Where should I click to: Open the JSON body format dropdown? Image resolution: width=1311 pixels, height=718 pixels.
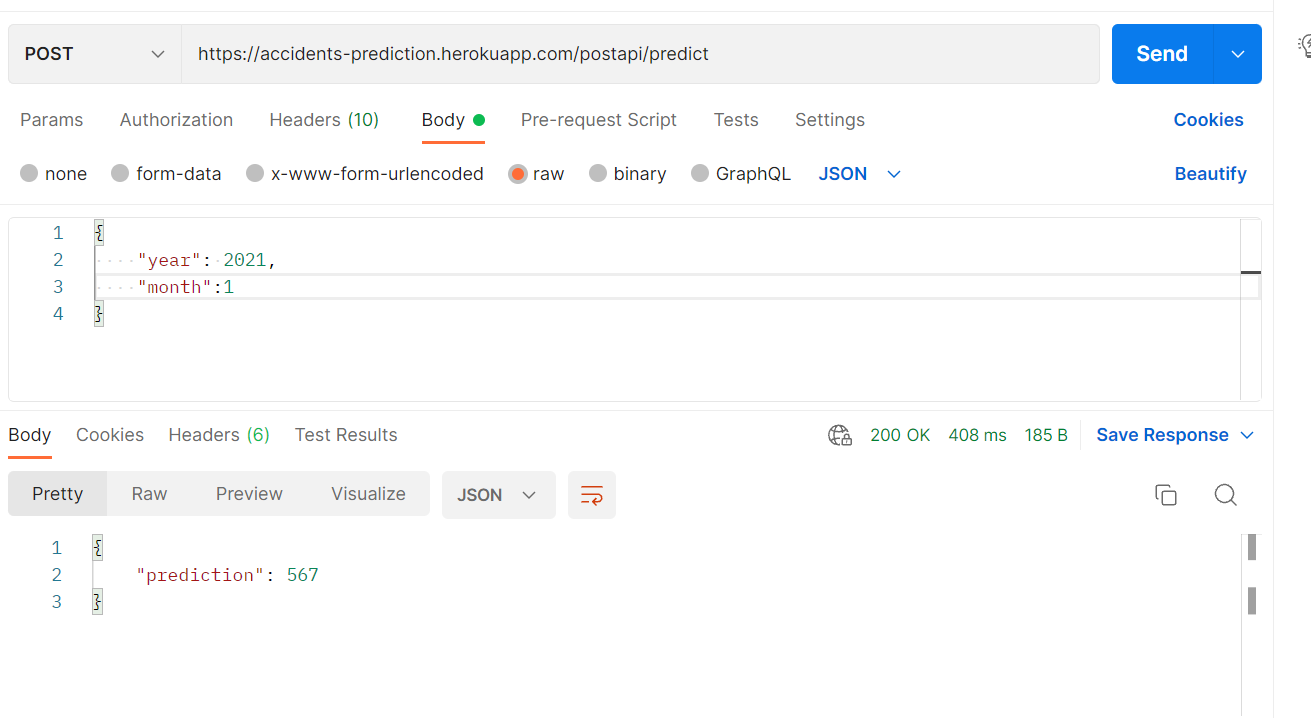click(860, 174)
